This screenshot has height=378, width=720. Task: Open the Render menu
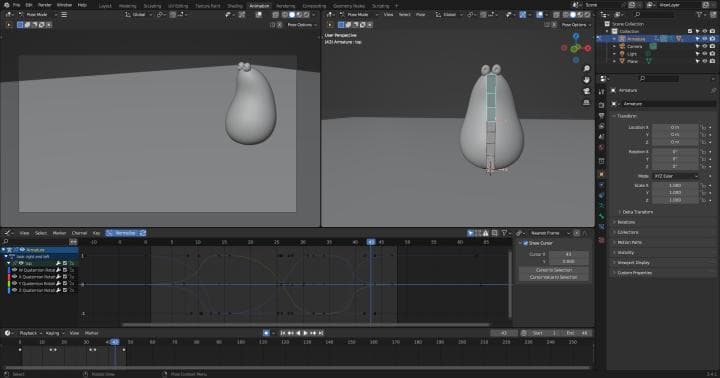[45, 5]
